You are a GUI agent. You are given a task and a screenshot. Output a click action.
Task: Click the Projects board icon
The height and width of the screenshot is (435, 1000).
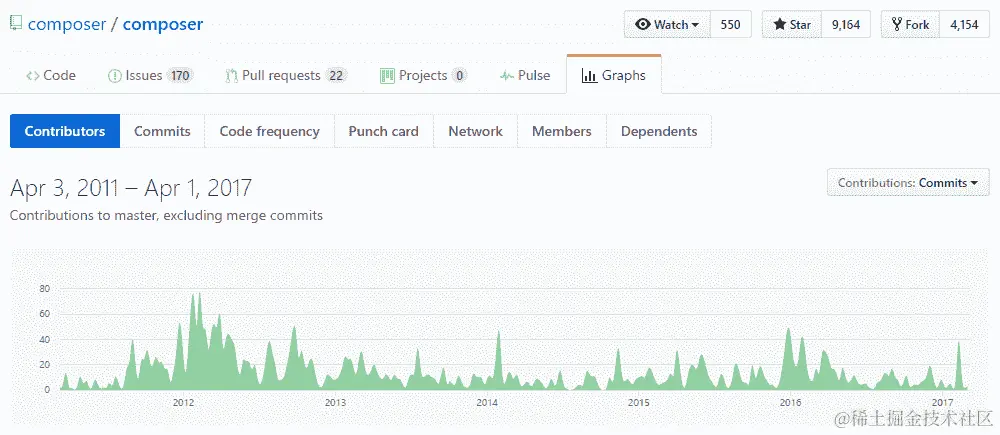[x=387, y=76]
